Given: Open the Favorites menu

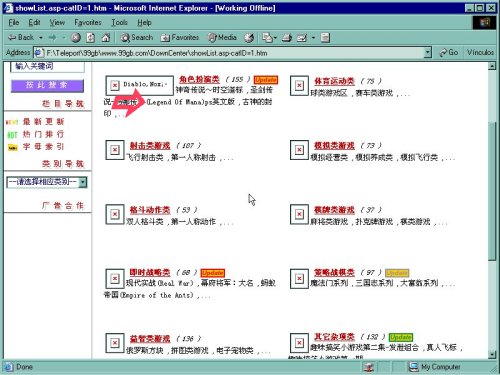Looking at the screenshot, I should (88, 22).
